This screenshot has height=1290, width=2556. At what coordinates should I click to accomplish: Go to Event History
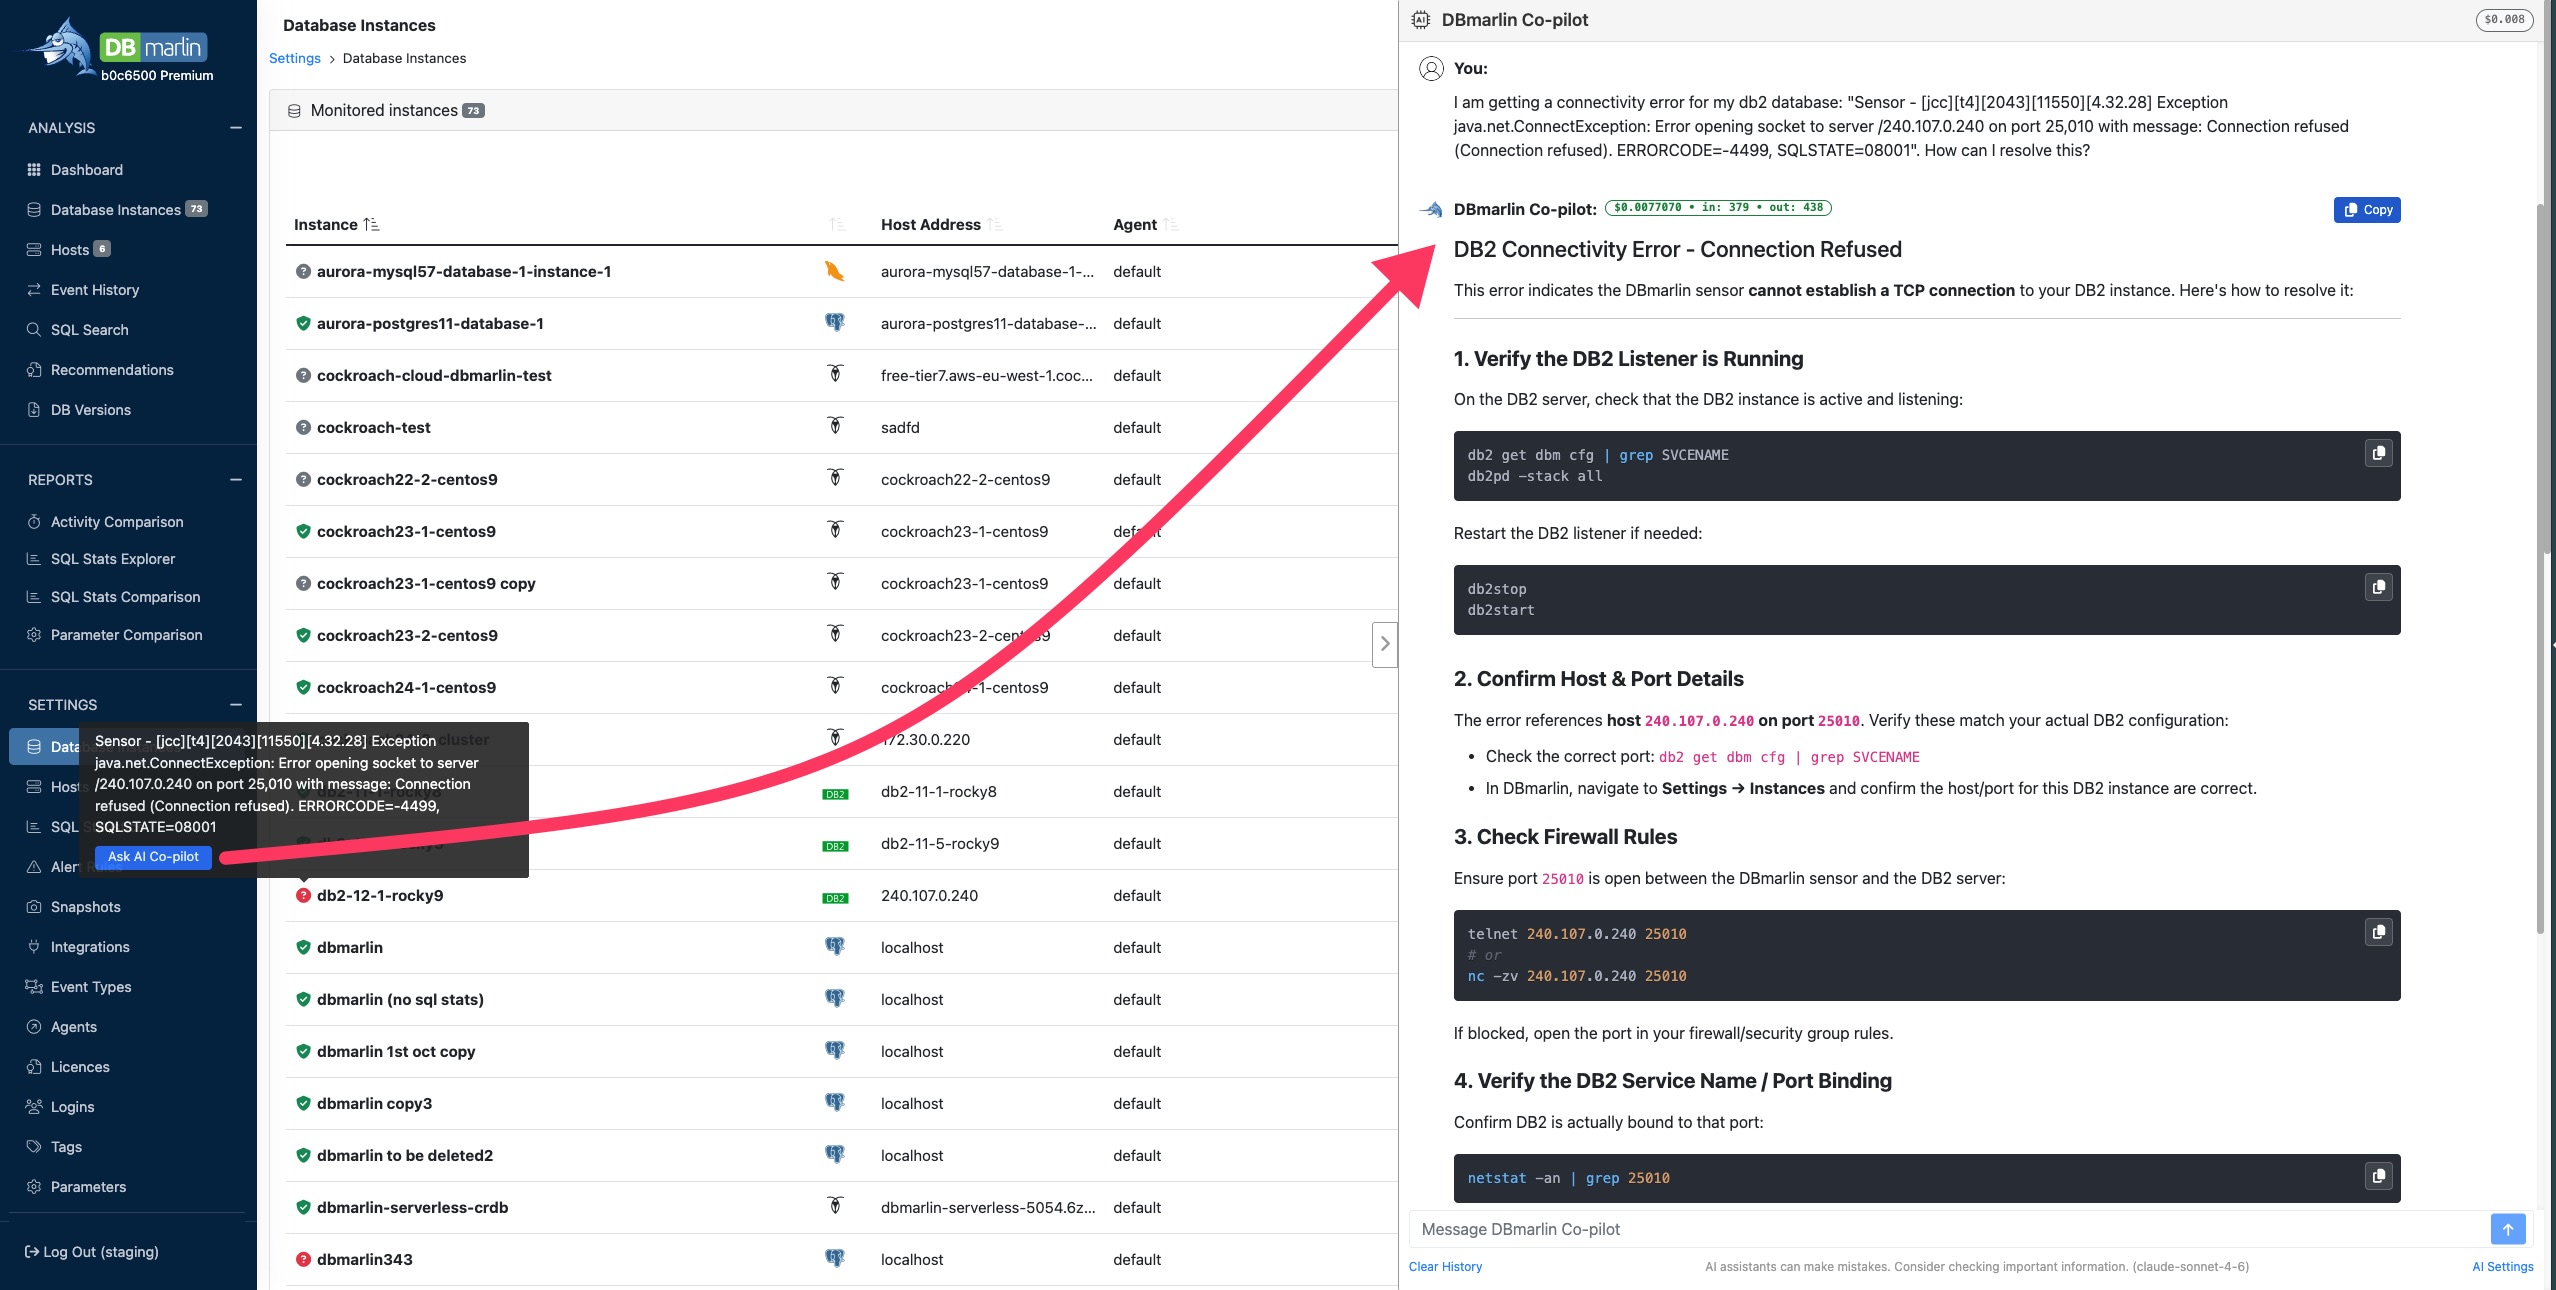(x=94, y=290)
